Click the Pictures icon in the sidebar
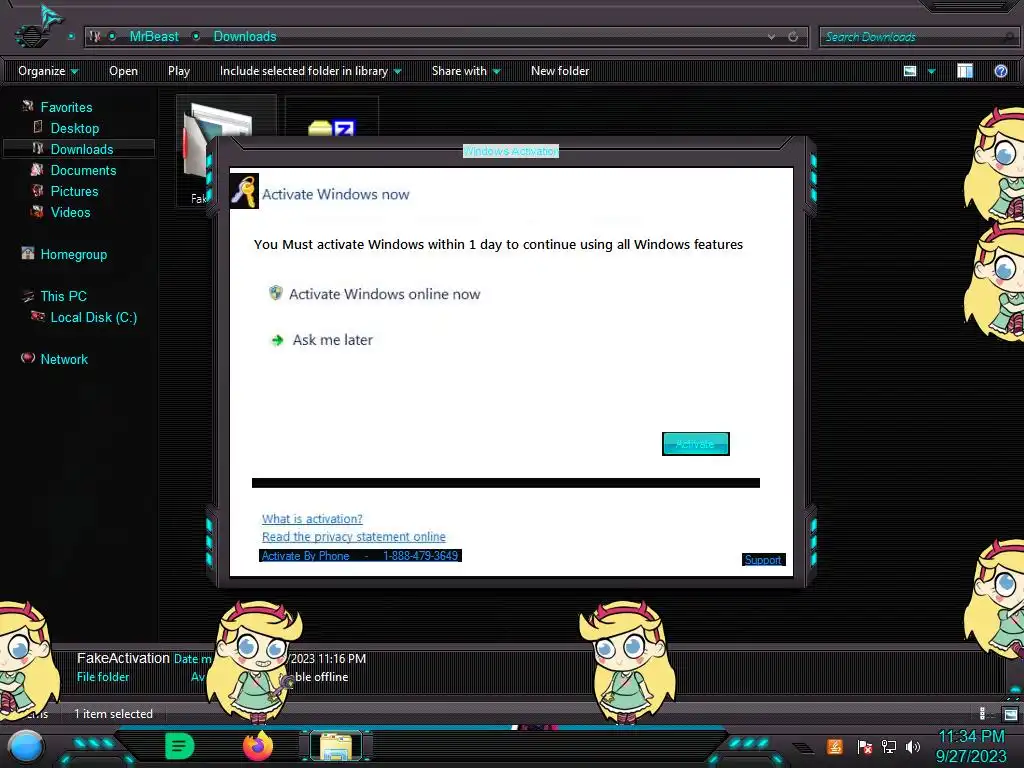Image resolution: width=1024 pixels, height=768 pixels. 38,190
